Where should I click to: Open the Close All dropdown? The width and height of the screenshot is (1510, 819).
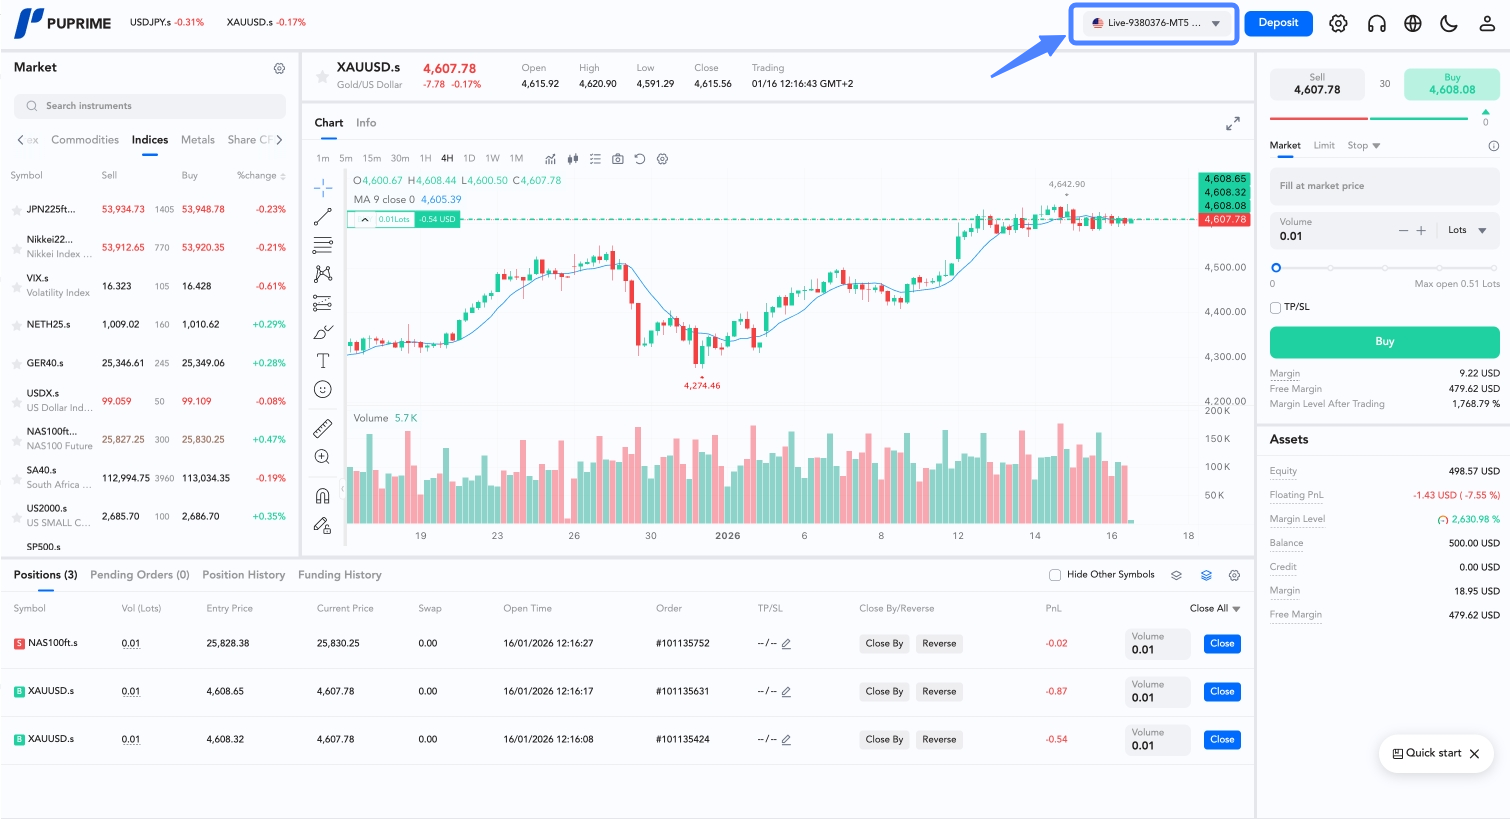[x=1214, y=608]
